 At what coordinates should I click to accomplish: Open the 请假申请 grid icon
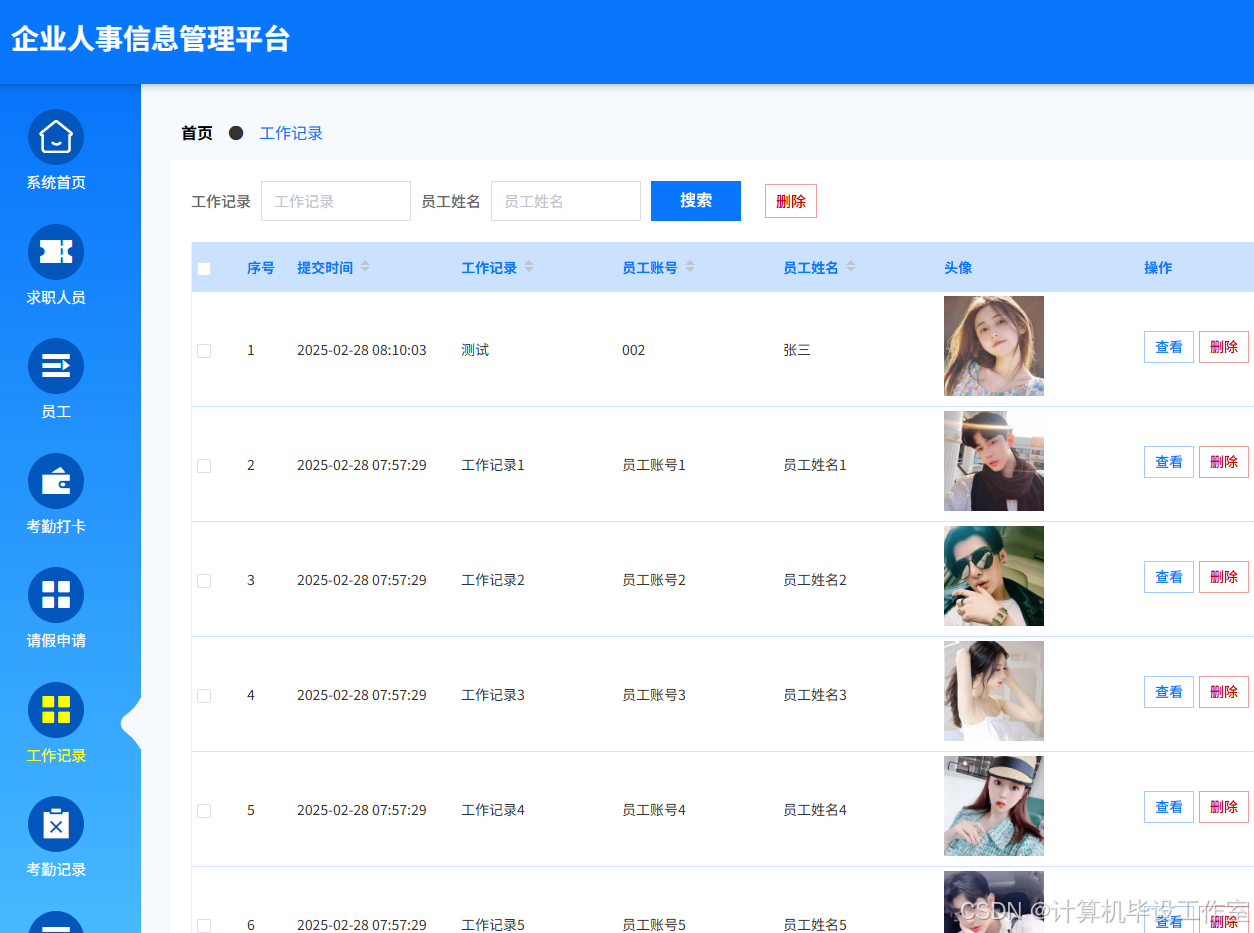click(56, 595)
